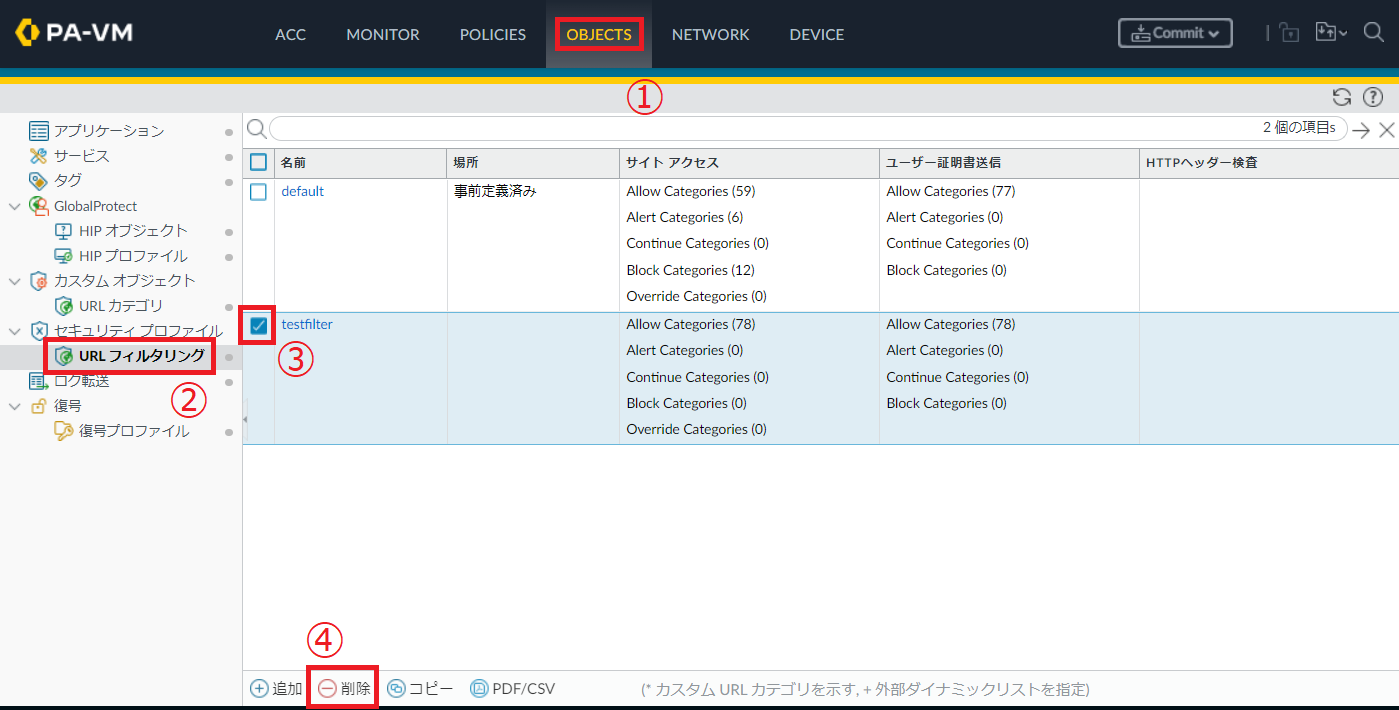
Task: Switch to the NETWORK tab
Action: pos(710,34)
